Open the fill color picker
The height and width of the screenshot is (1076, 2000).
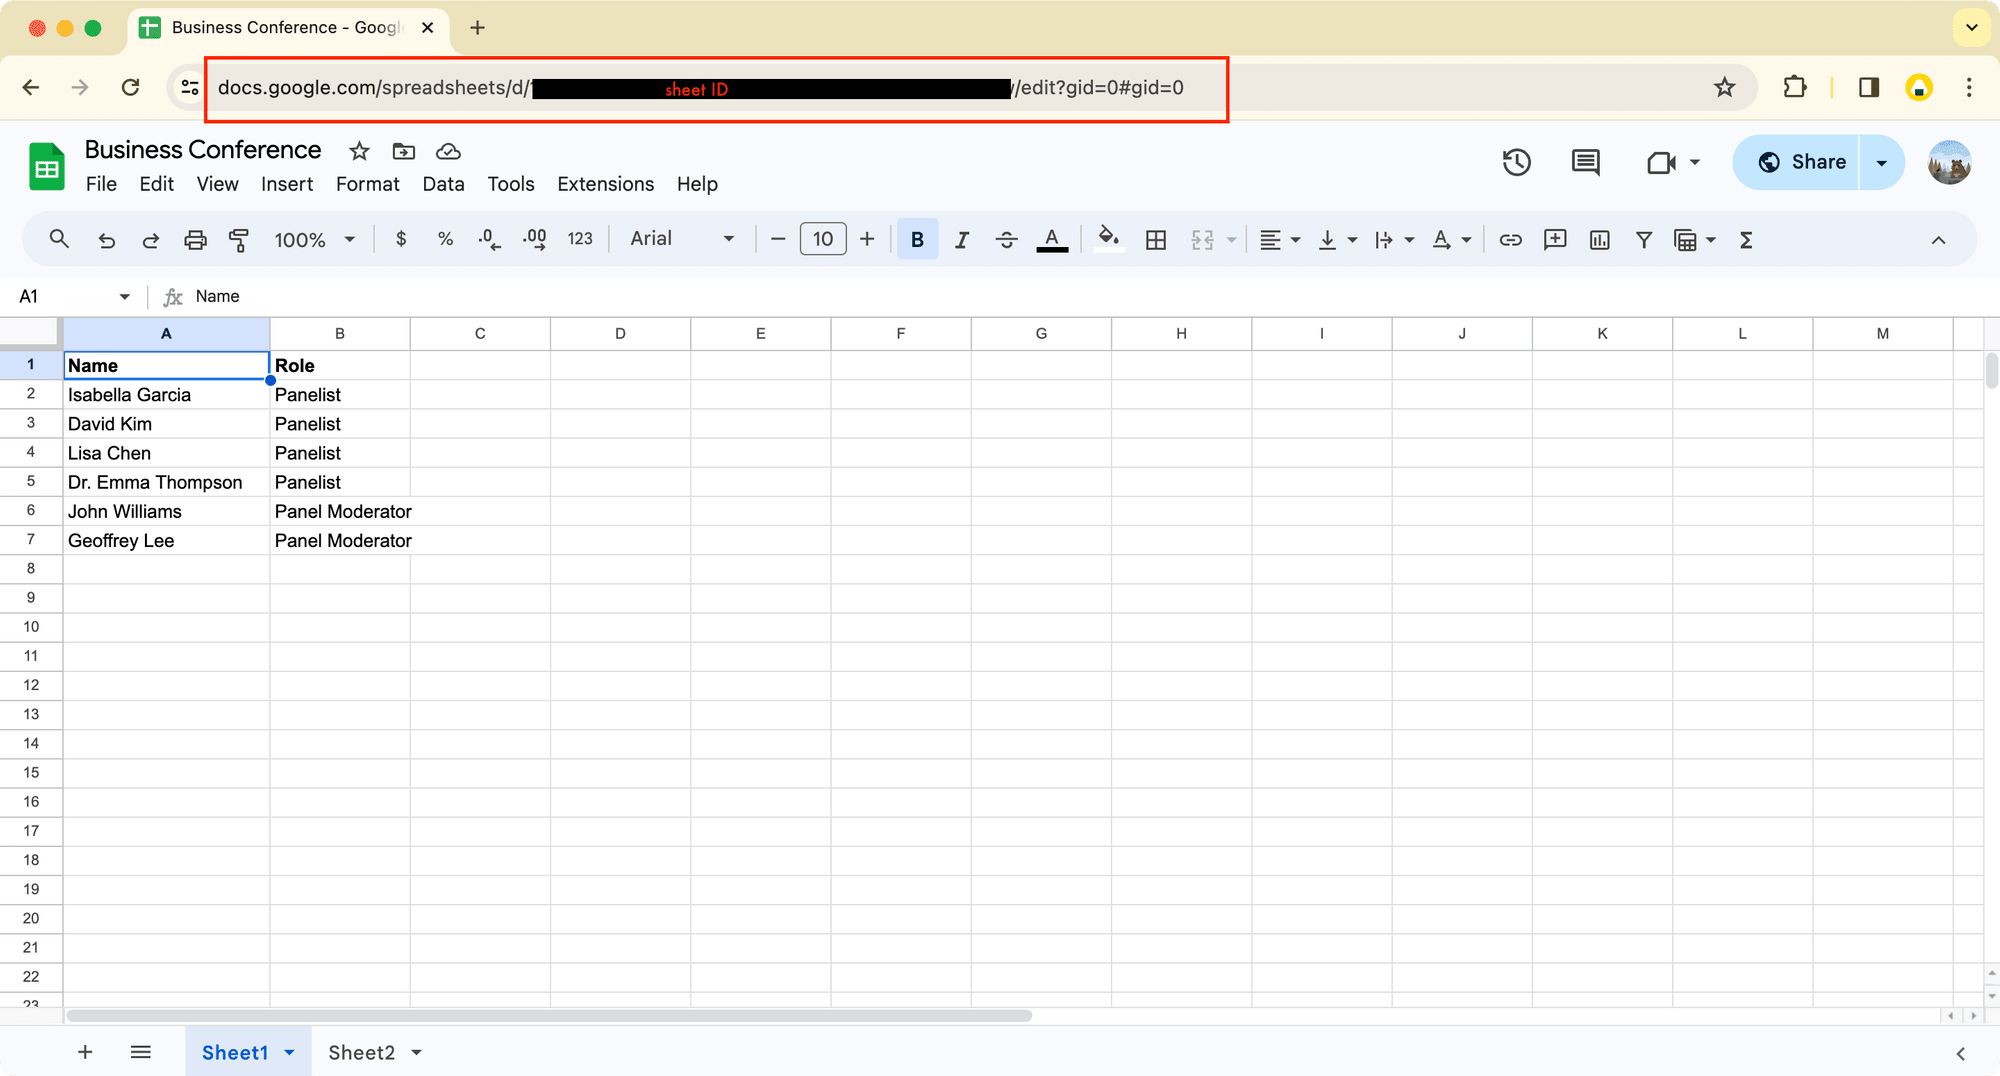1108,239
